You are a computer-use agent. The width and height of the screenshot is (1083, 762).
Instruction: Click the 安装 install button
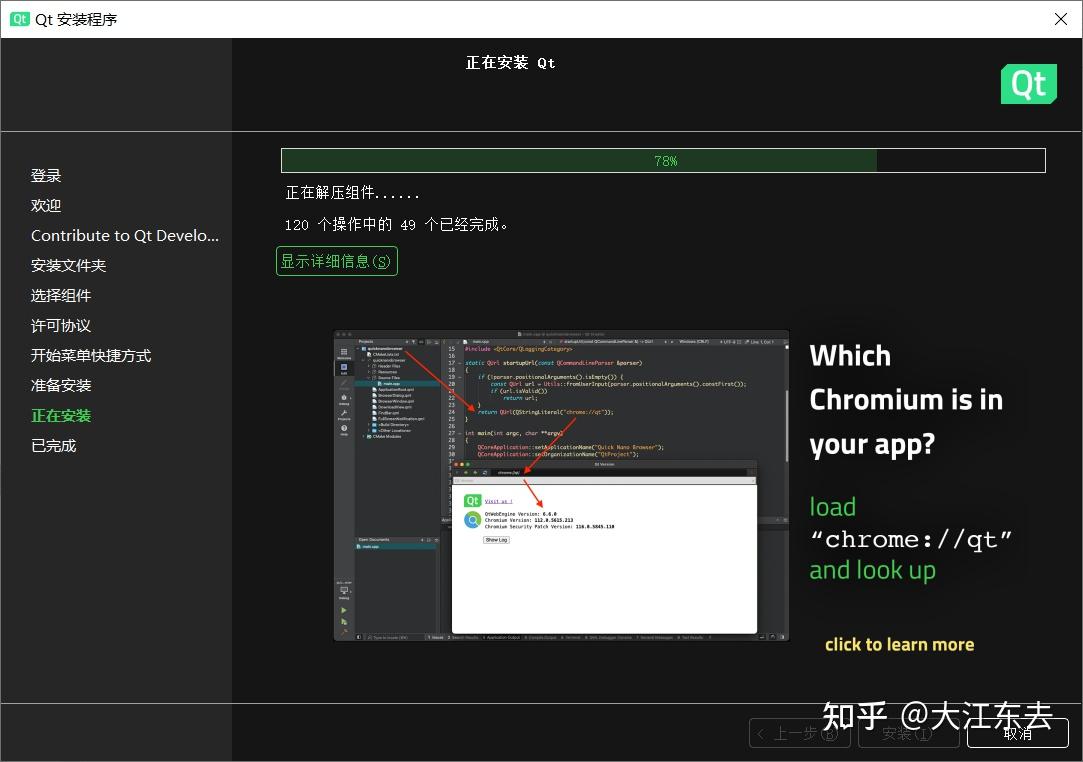tap(908, 733)
